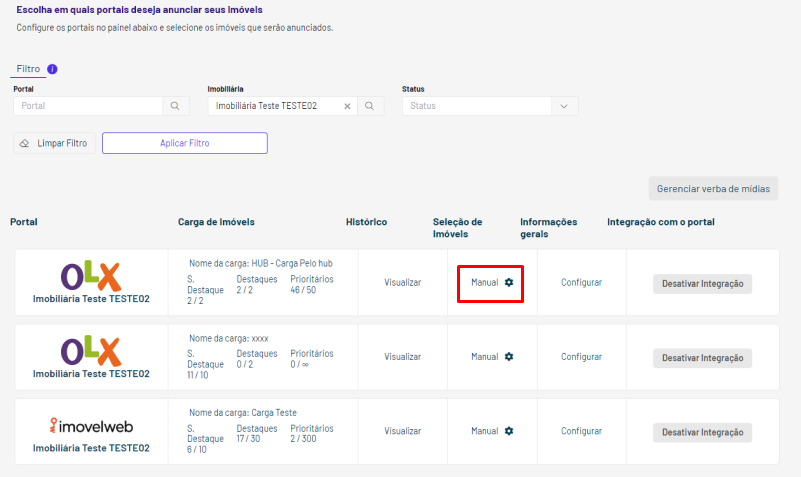The height and width of the screenshot is (477, 801).
Task: Click Configurar in the xxxx carga row
Action: 581,356
